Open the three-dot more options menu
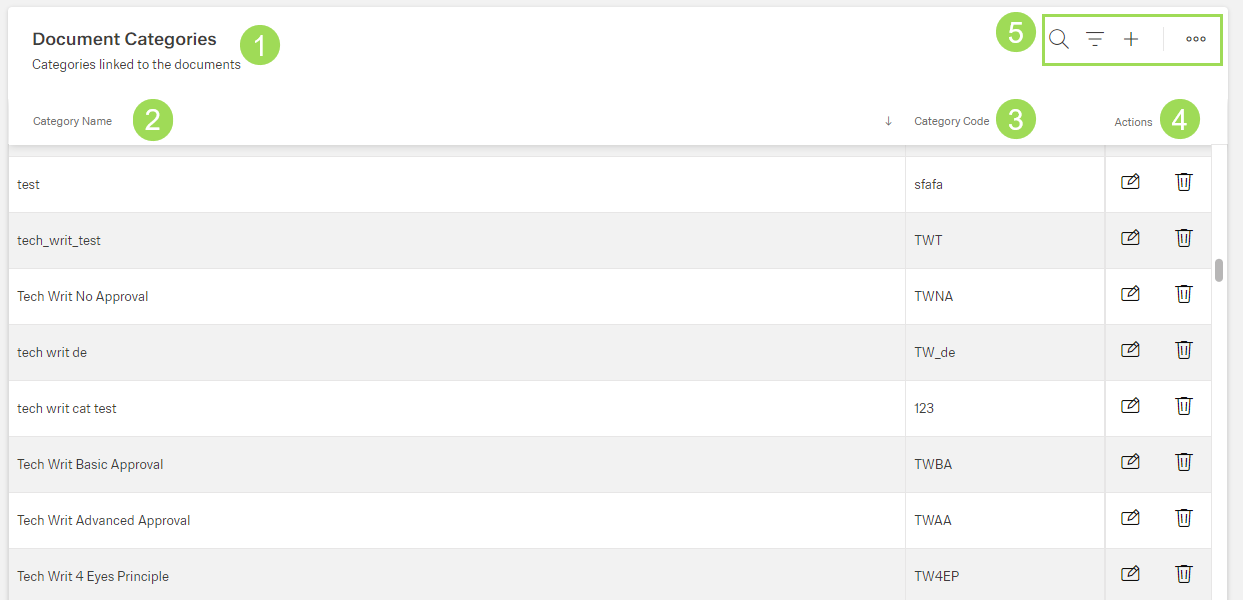 [x=1196, y=39]
